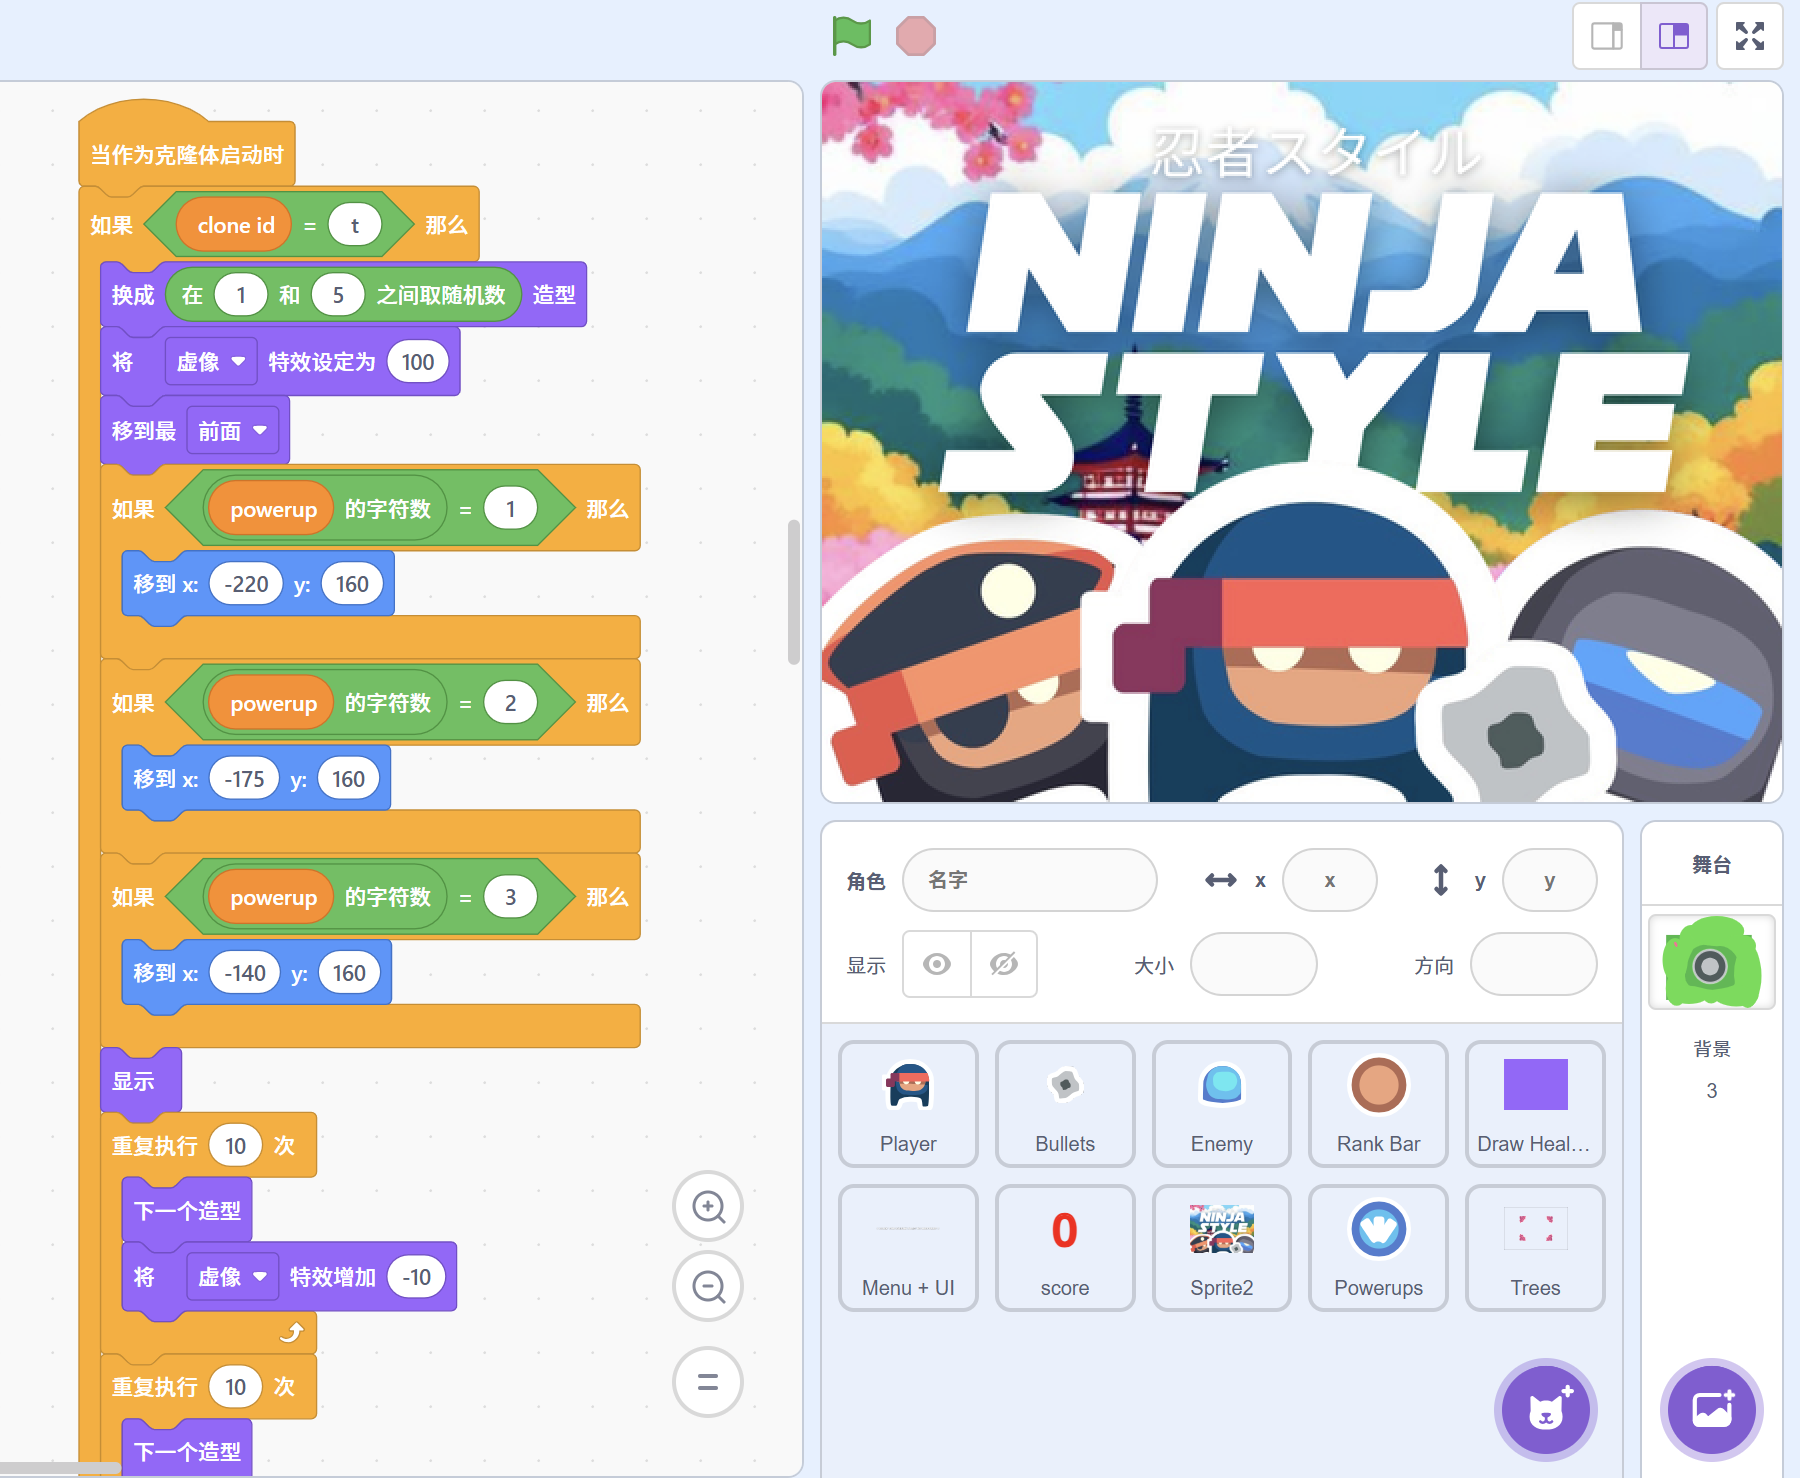This screenshot has height=1478, width=1800.
Task: Click the Ninja Style stage preview
Action: [1302, 442]
